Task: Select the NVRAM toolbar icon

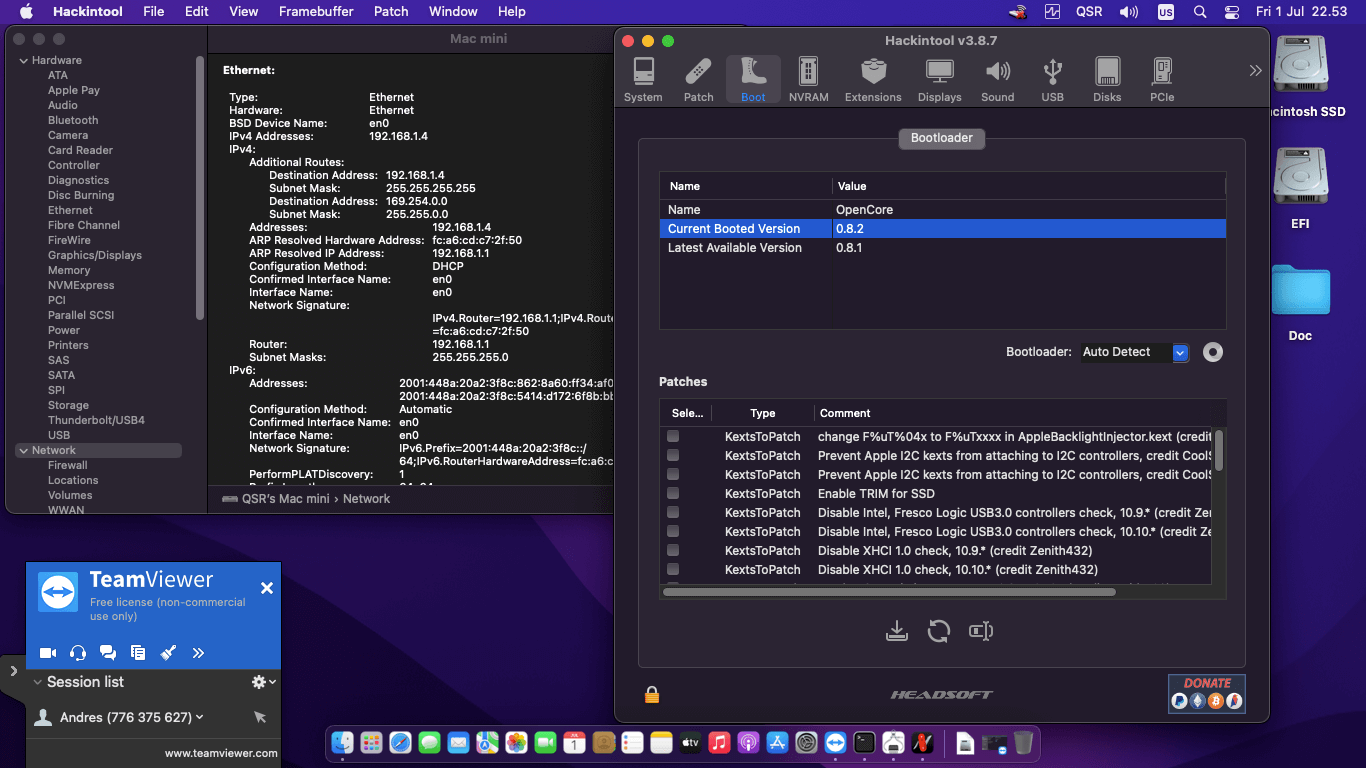Action: coord(808,80)
